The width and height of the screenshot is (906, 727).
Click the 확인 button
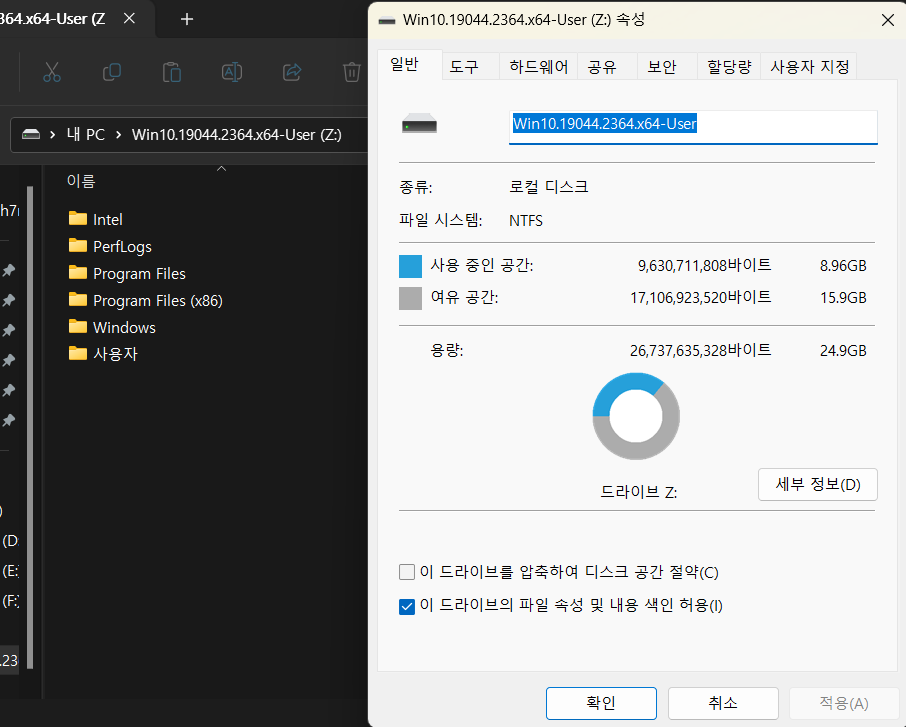point(601,703)
